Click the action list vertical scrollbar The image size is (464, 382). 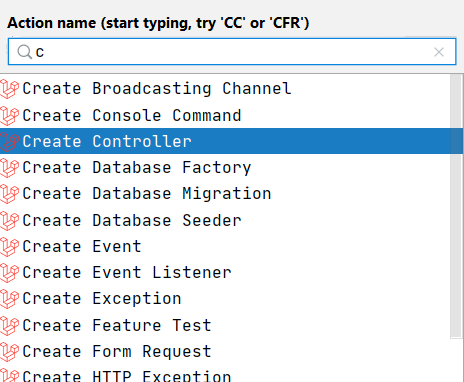coord(456,206)
